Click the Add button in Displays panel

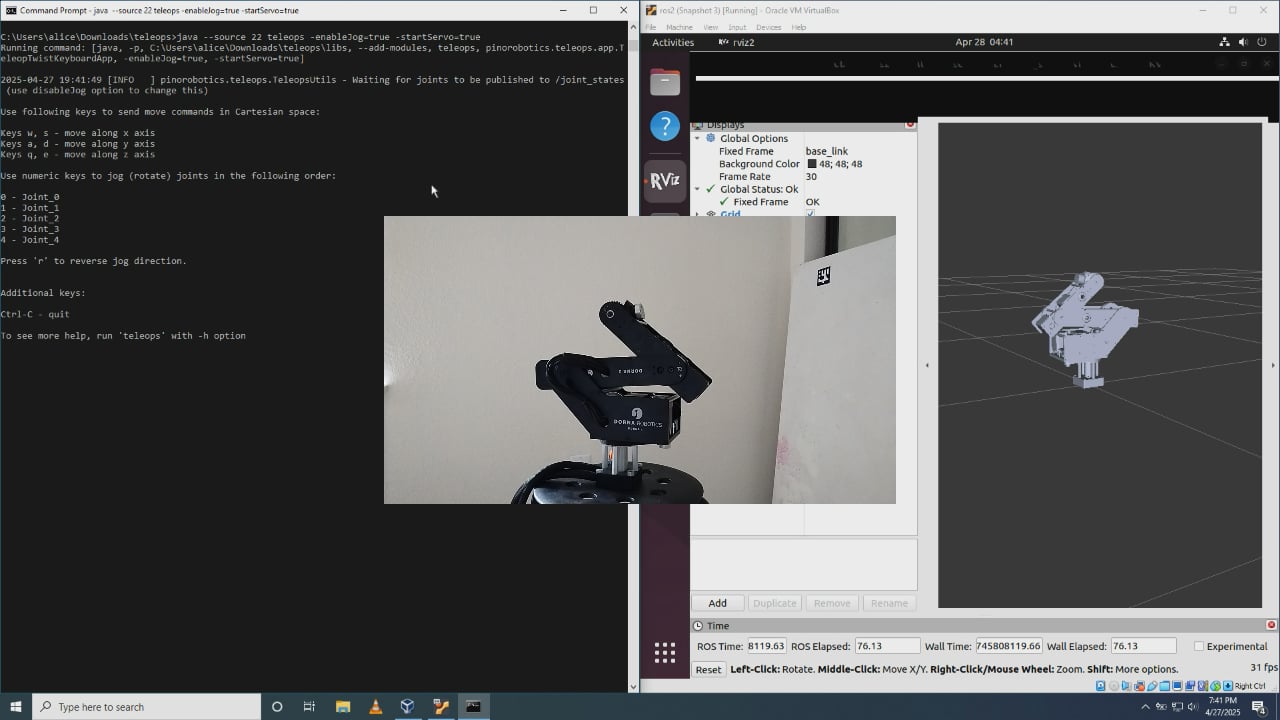(x=718, y=603)
